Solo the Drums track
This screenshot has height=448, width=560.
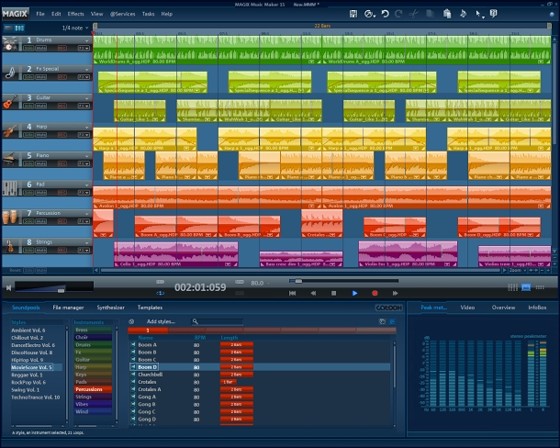[29, 48]
